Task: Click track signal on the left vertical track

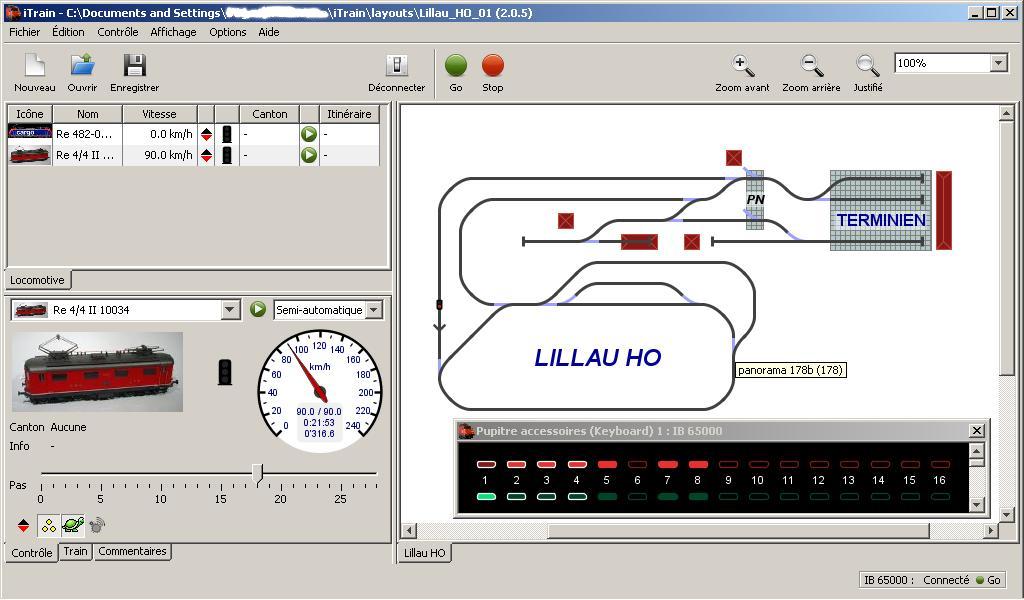Action: 440,305
